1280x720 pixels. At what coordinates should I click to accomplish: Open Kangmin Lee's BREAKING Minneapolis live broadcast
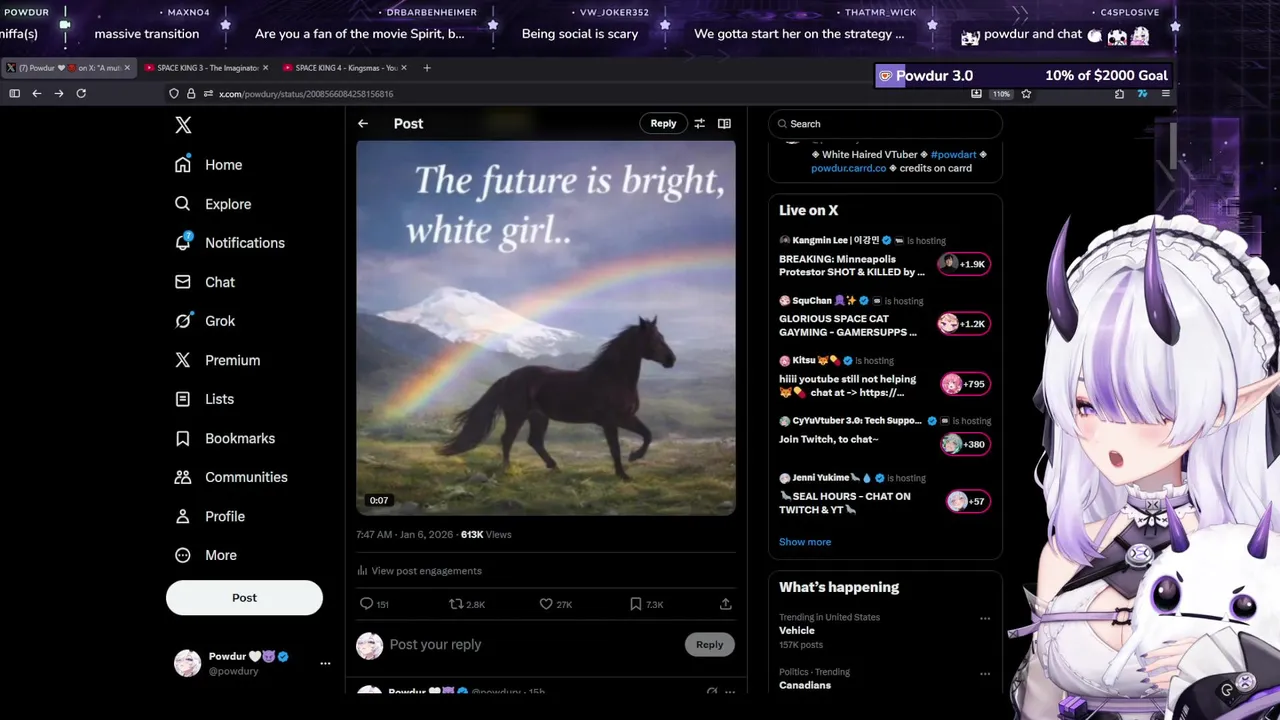coord(852,265)
